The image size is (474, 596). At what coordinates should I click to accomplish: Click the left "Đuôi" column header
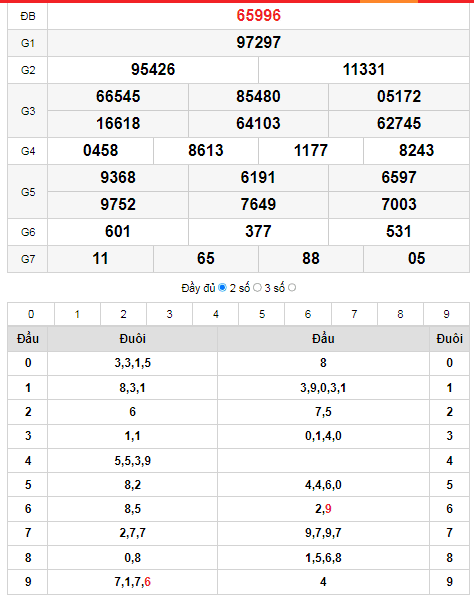click(132, 339)
